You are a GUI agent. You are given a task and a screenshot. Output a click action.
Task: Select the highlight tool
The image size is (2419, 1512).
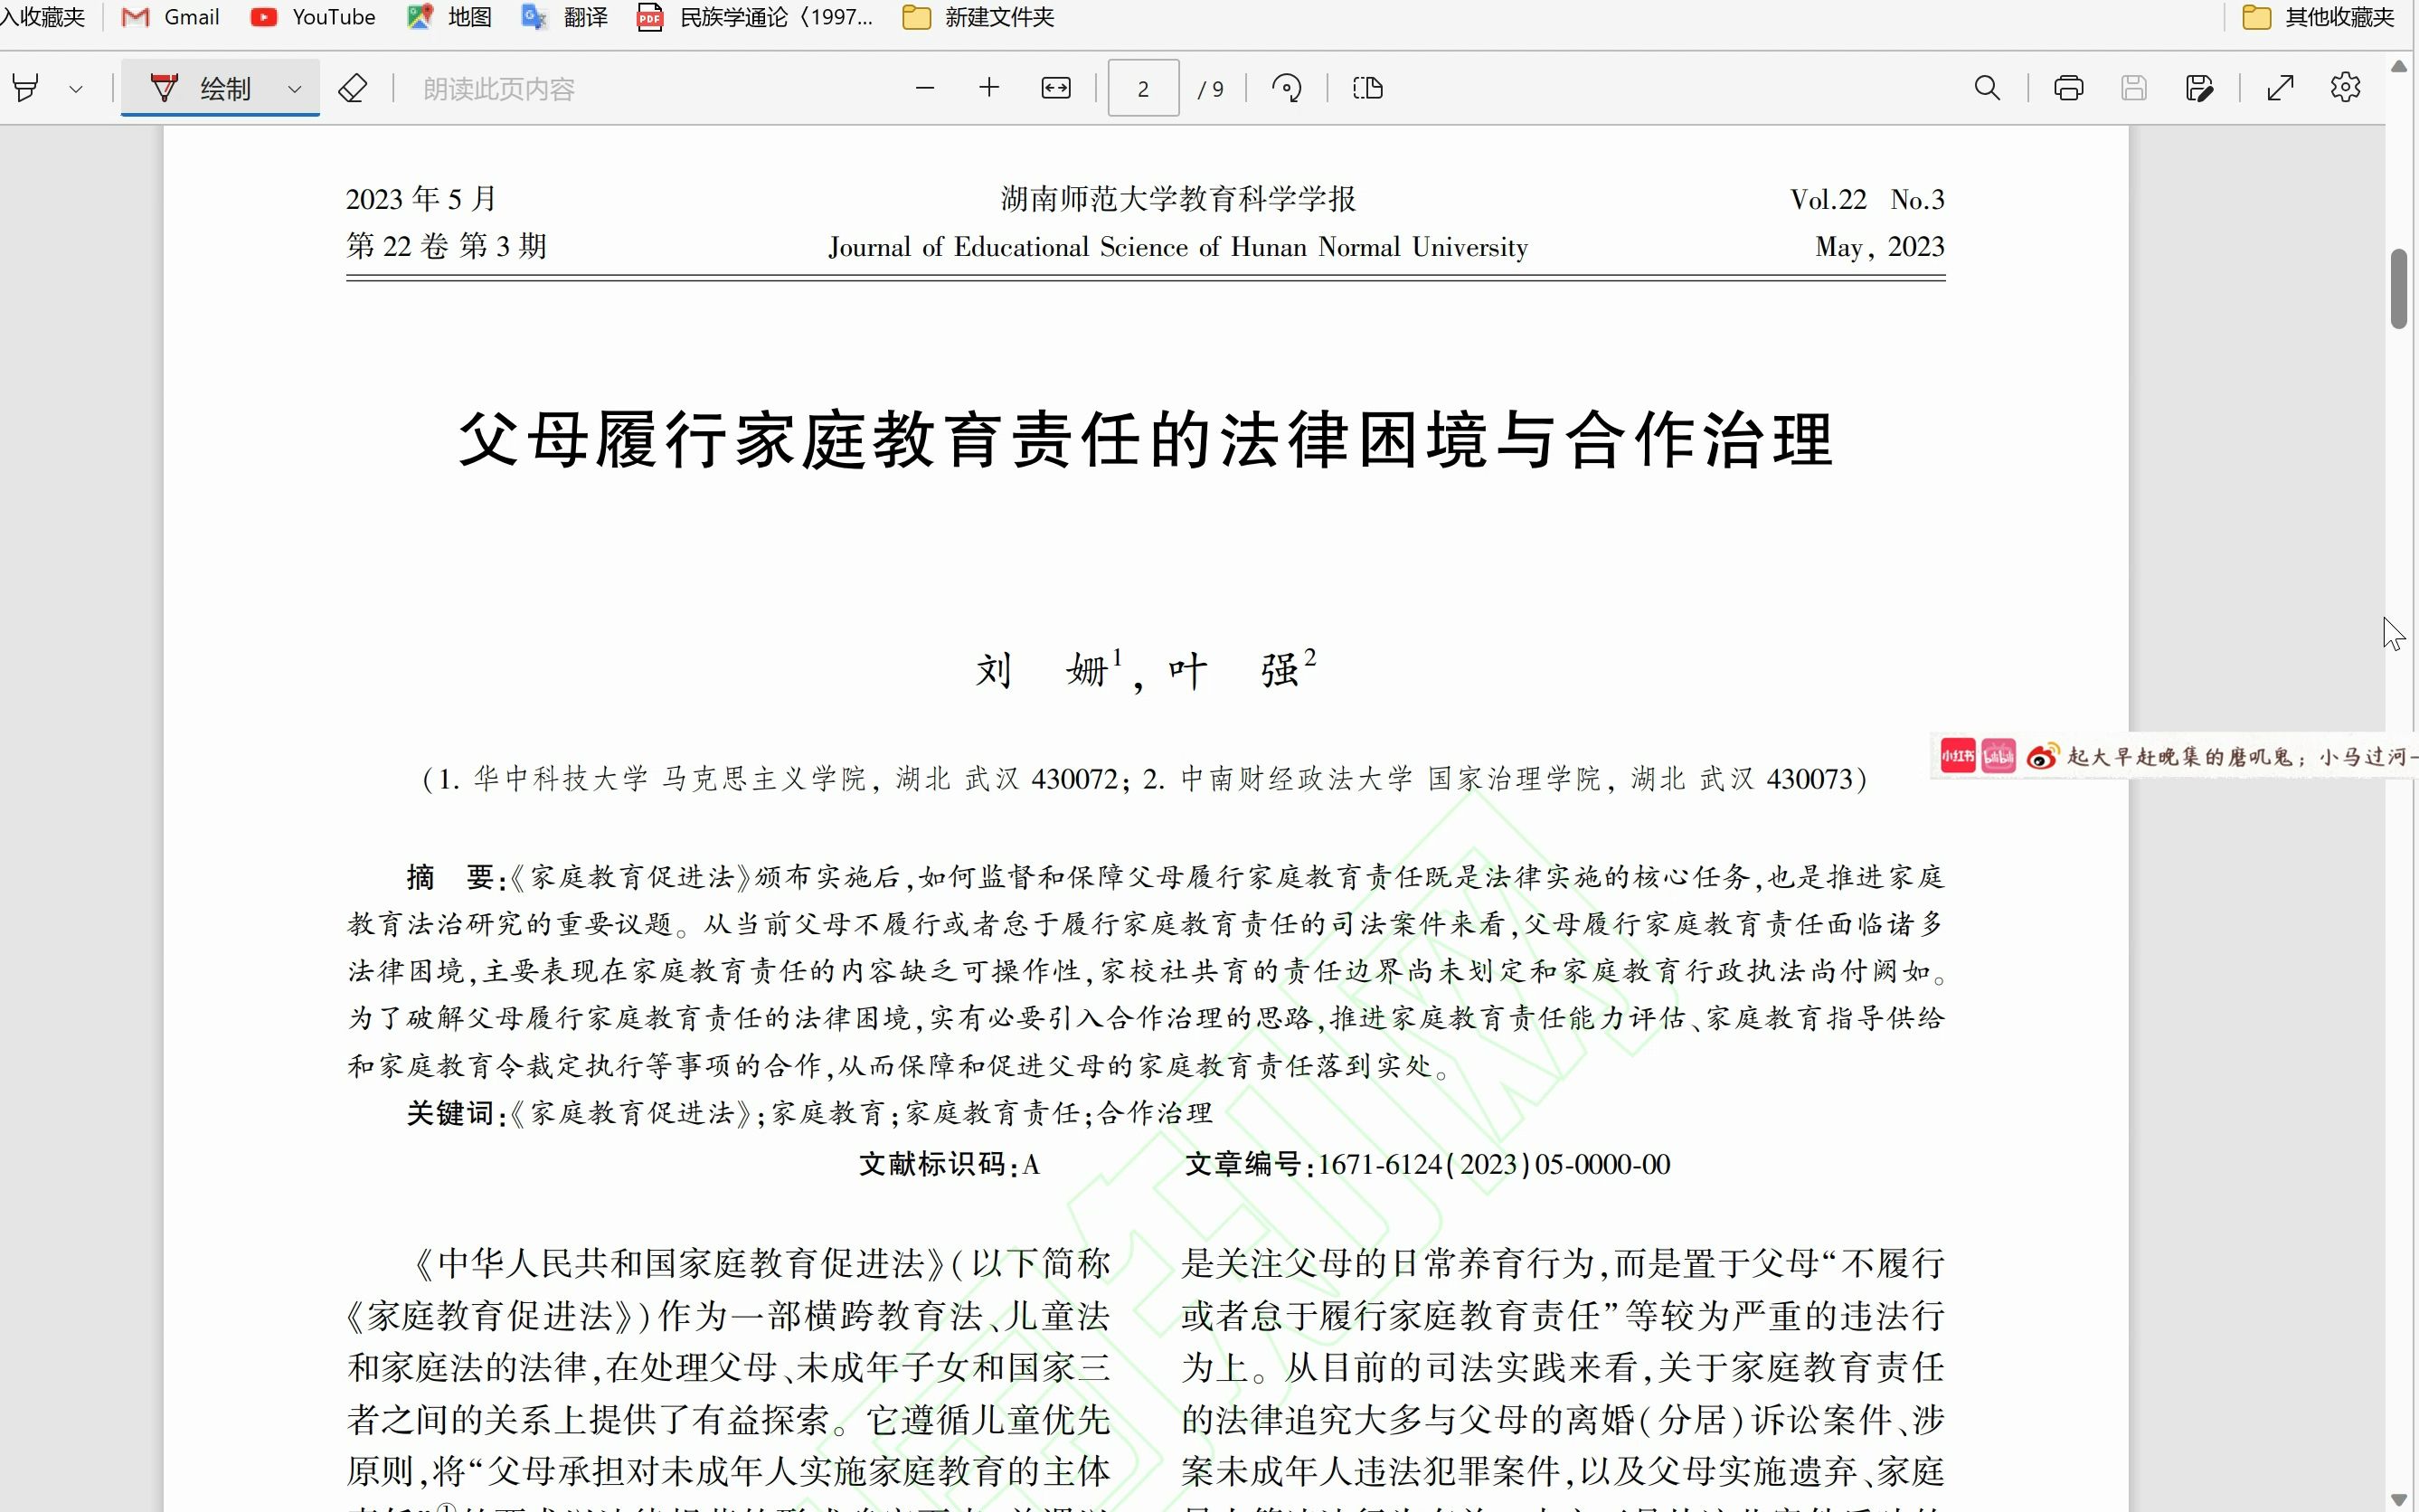click(25, 87)
